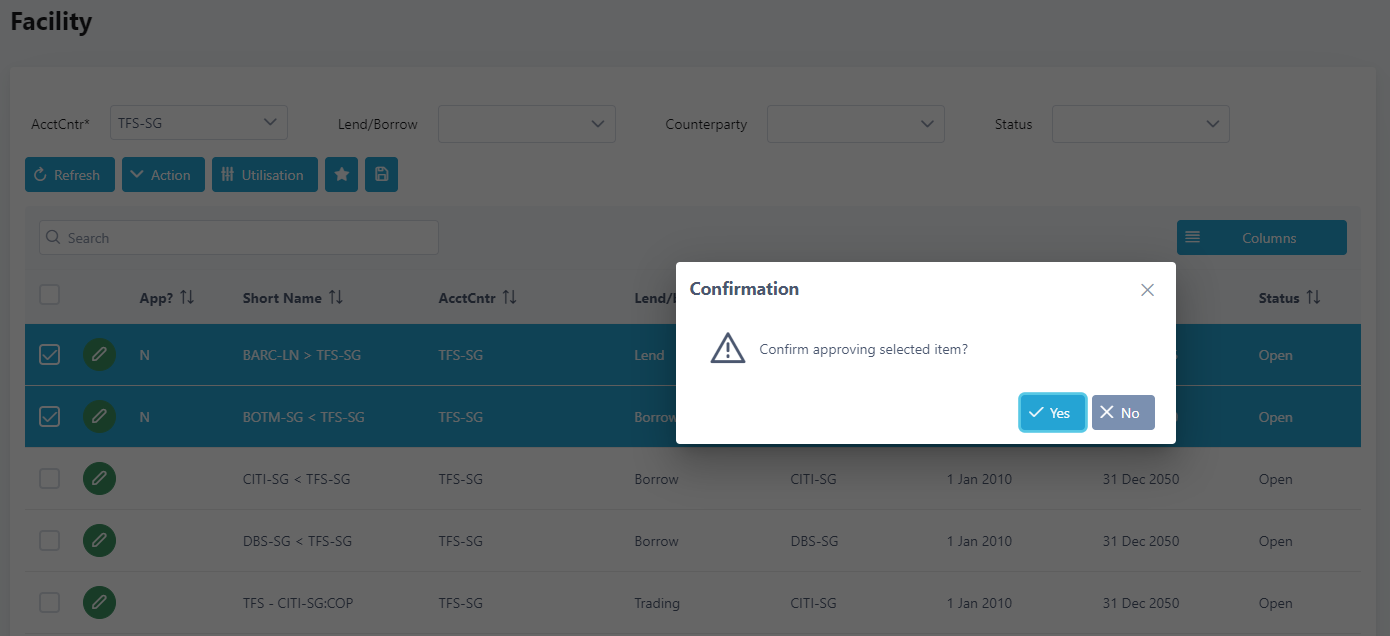1390x636 pixels.
Task: Confirm approval by clicking Yes
Action: [1052, 413]
